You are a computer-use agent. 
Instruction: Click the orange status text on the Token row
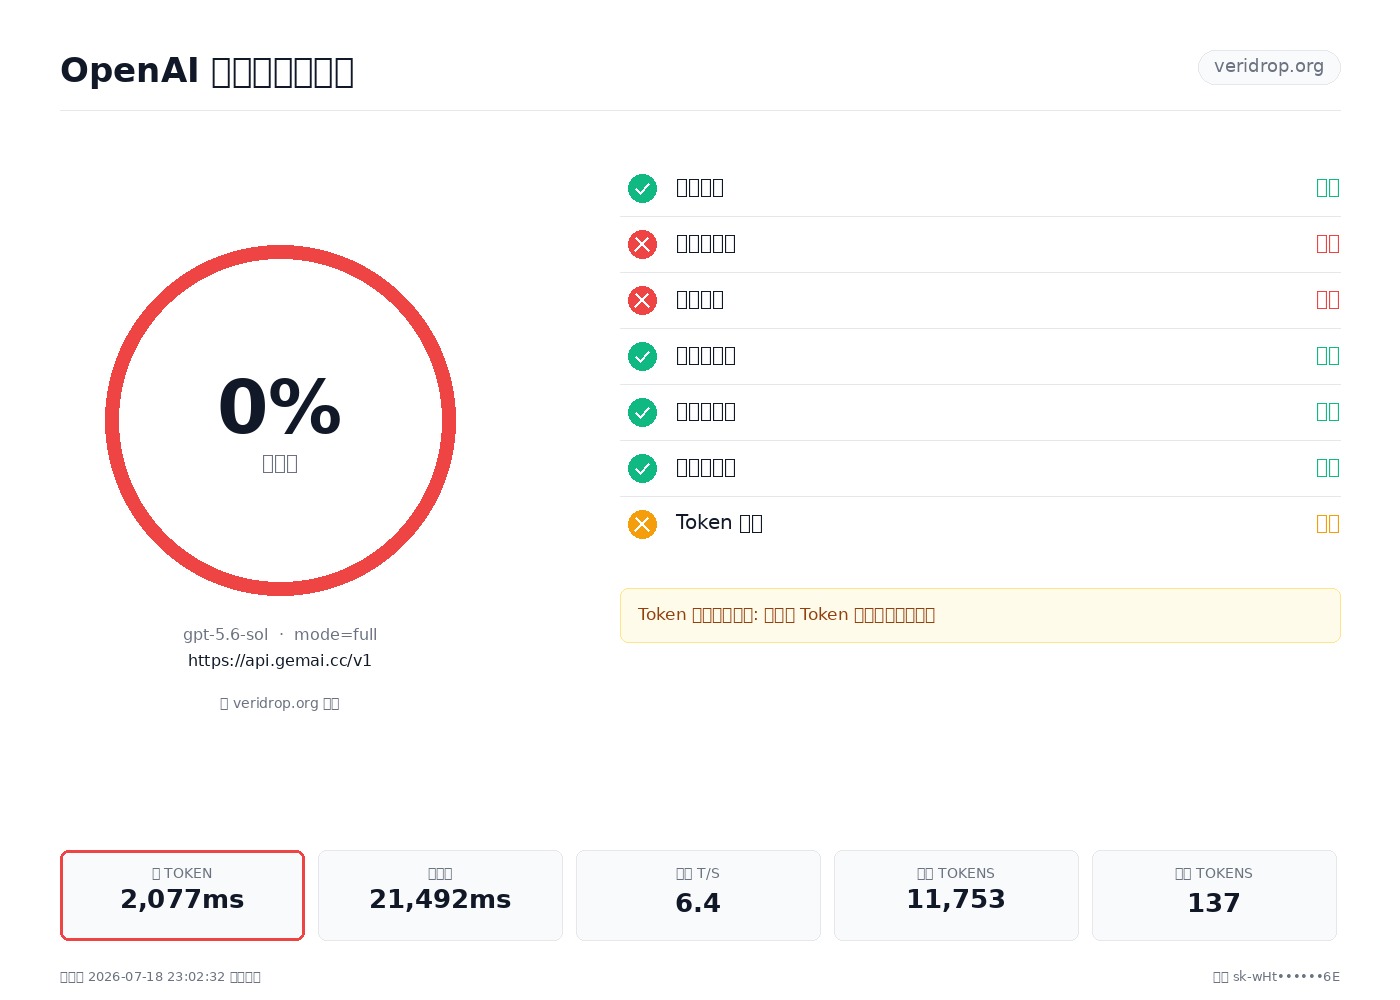pos(1328,523)
